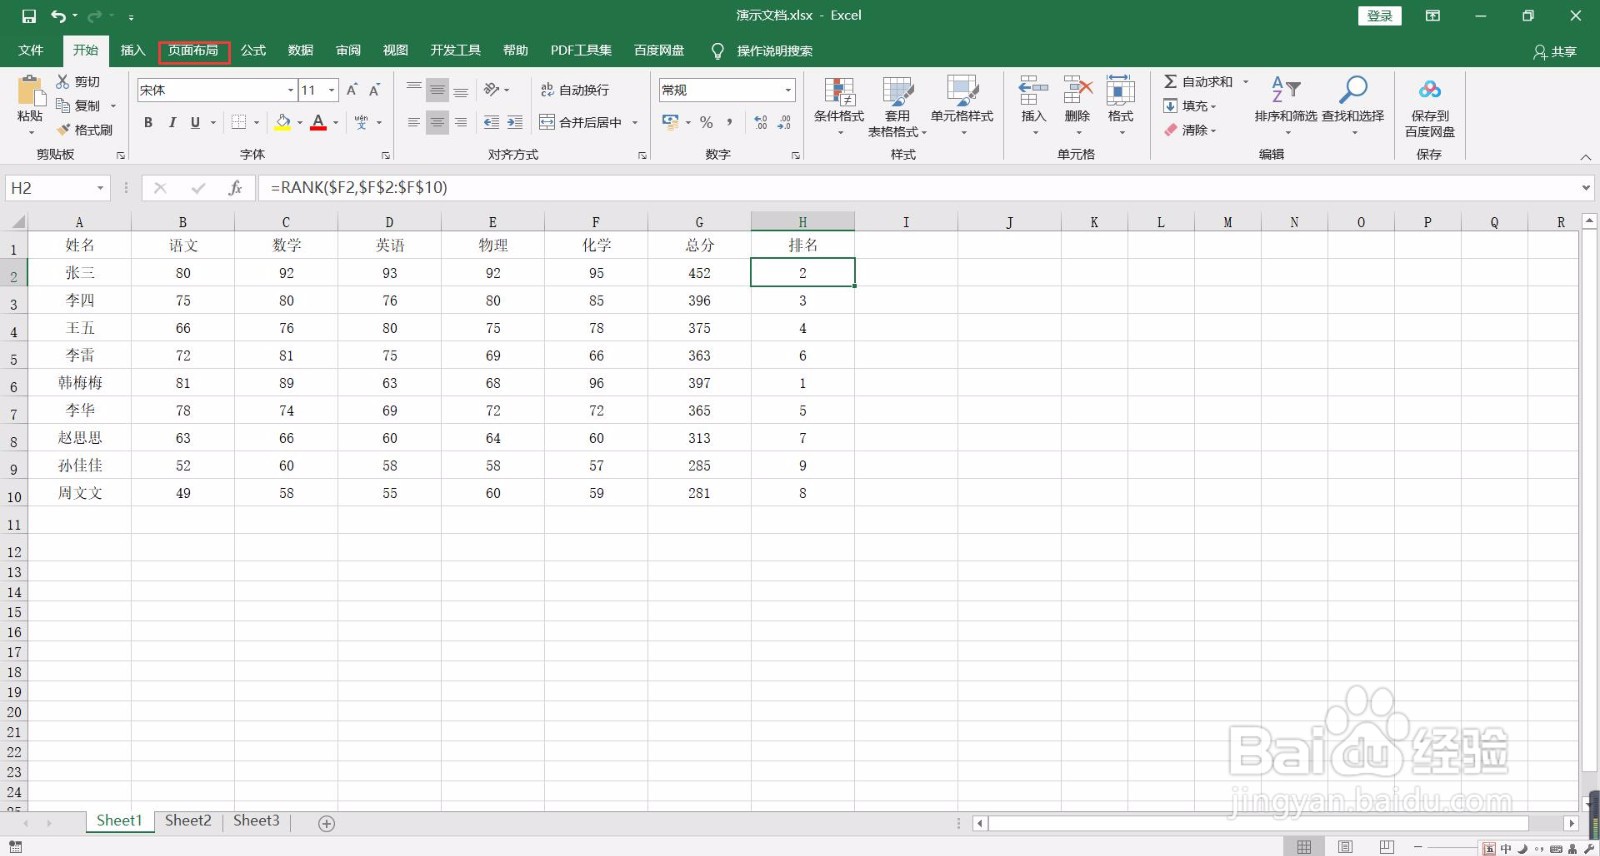This screenshot has height=856, width=1600.
Task: Switch to the 插入 Insert tab
Action: (x=133, y=51)
